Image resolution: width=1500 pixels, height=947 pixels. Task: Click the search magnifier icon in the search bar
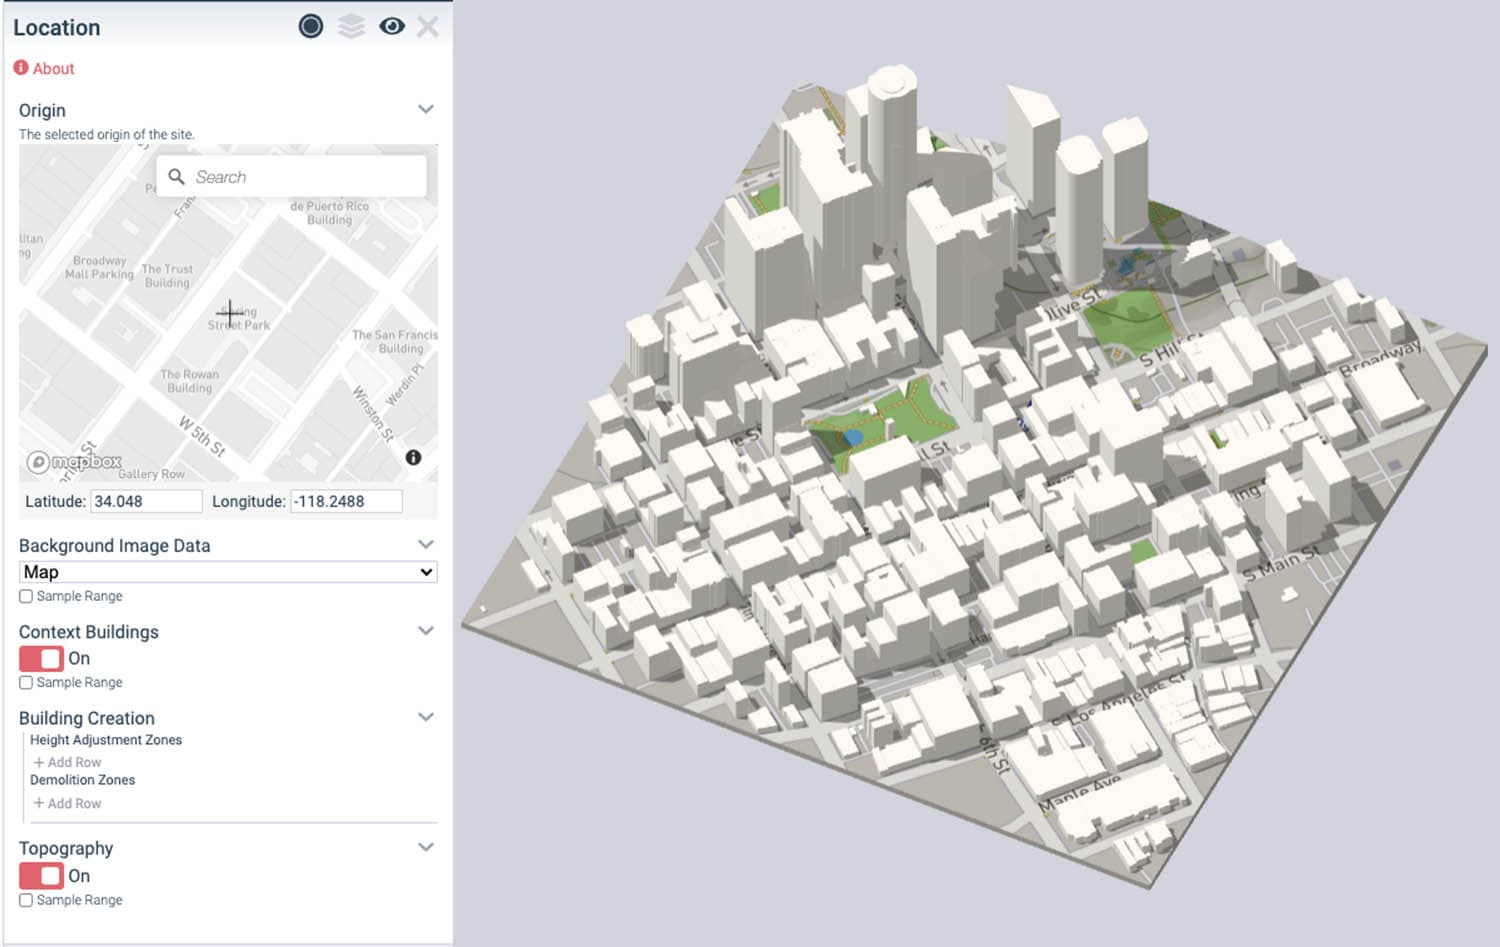(x=177, y=176)
